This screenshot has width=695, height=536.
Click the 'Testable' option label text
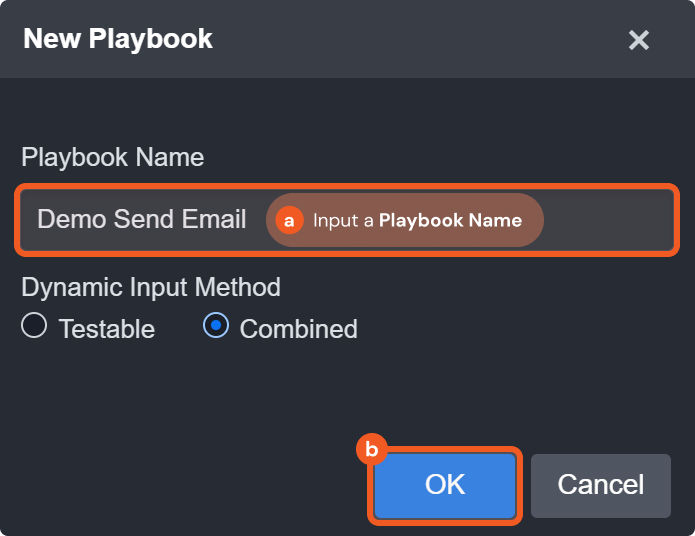106,329
